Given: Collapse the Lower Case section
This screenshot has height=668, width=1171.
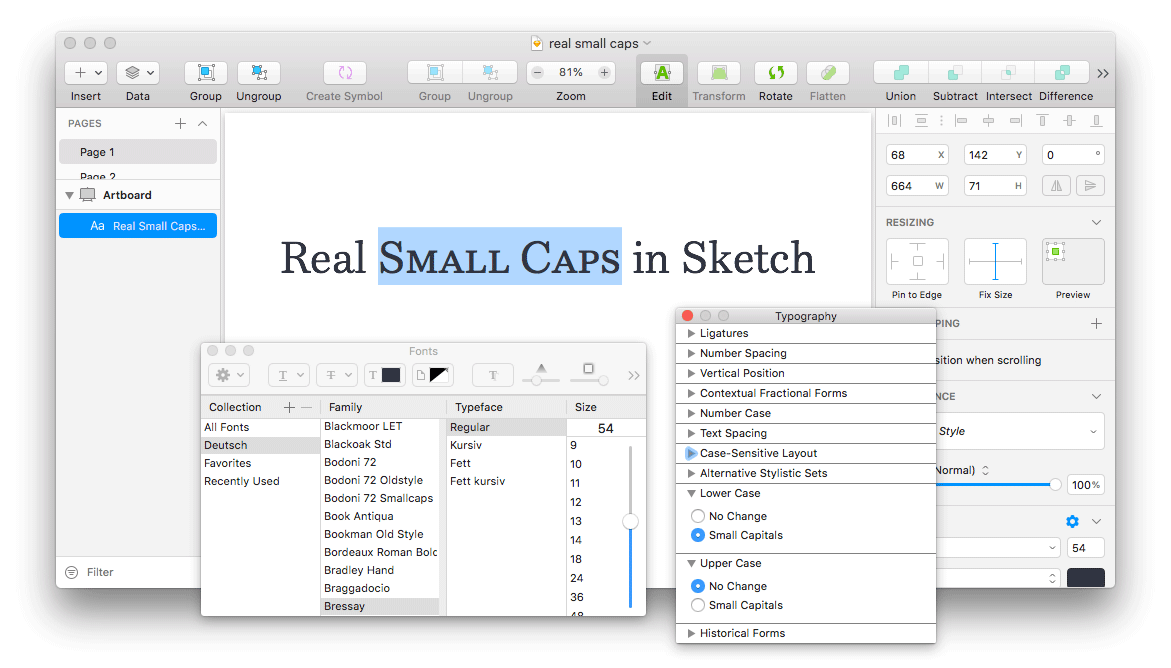Looking at the screenshot, I should [x=691, y=493].
